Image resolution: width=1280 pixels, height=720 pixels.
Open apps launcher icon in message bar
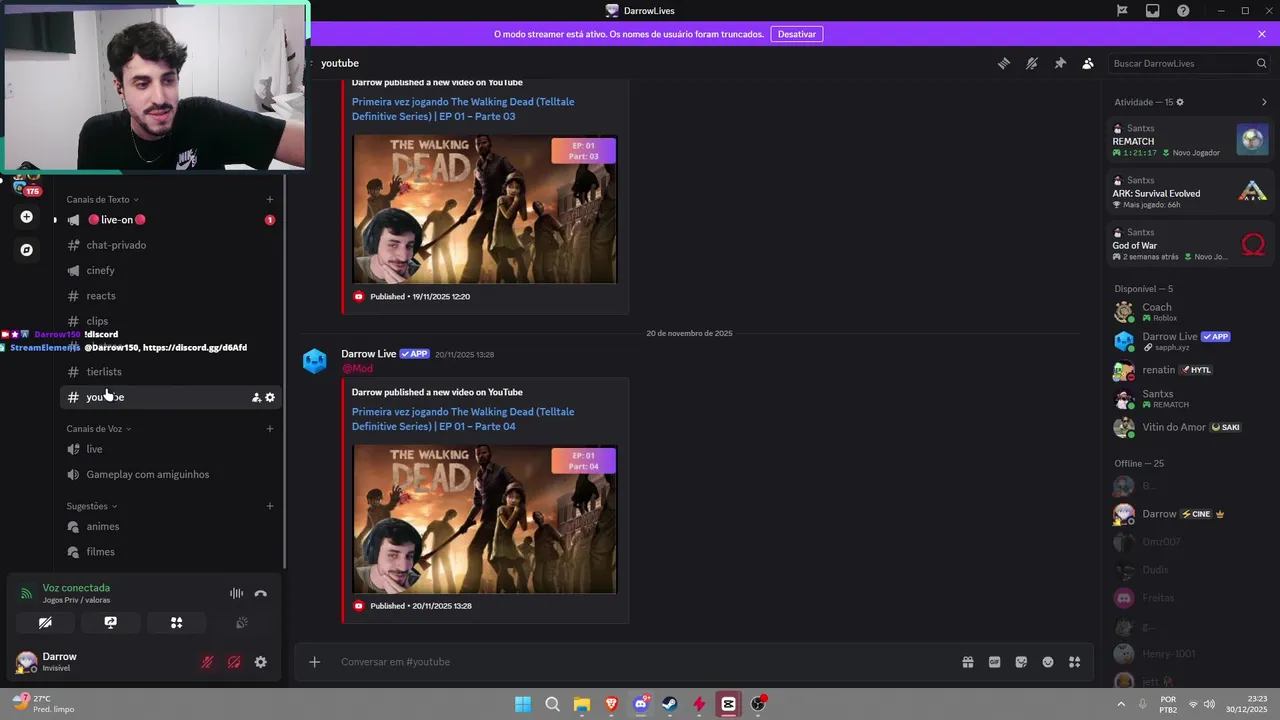click(x=1075, y=662)
